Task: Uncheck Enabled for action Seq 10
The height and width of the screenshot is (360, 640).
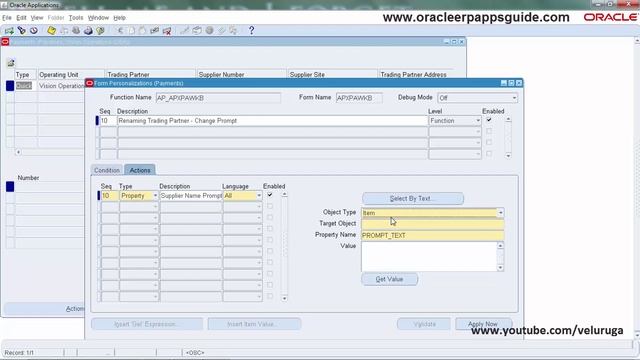Action: click(270, 195)
